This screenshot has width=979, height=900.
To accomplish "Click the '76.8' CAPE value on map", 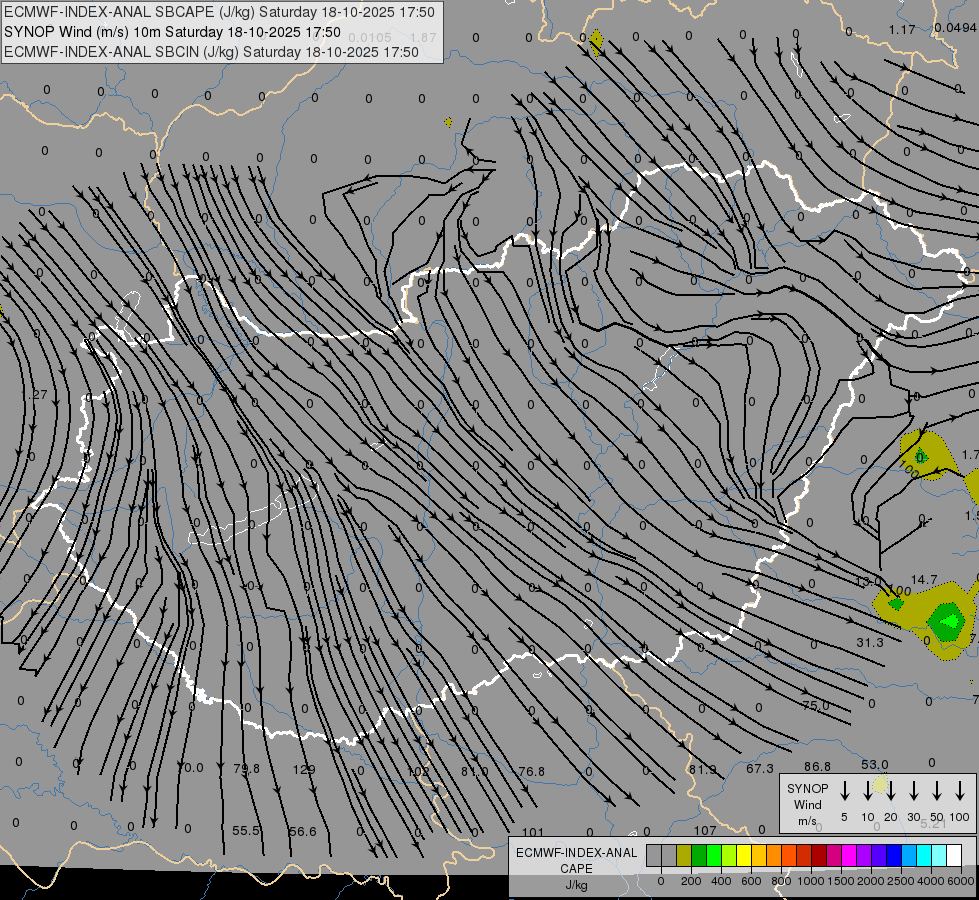I will (531, 771).
